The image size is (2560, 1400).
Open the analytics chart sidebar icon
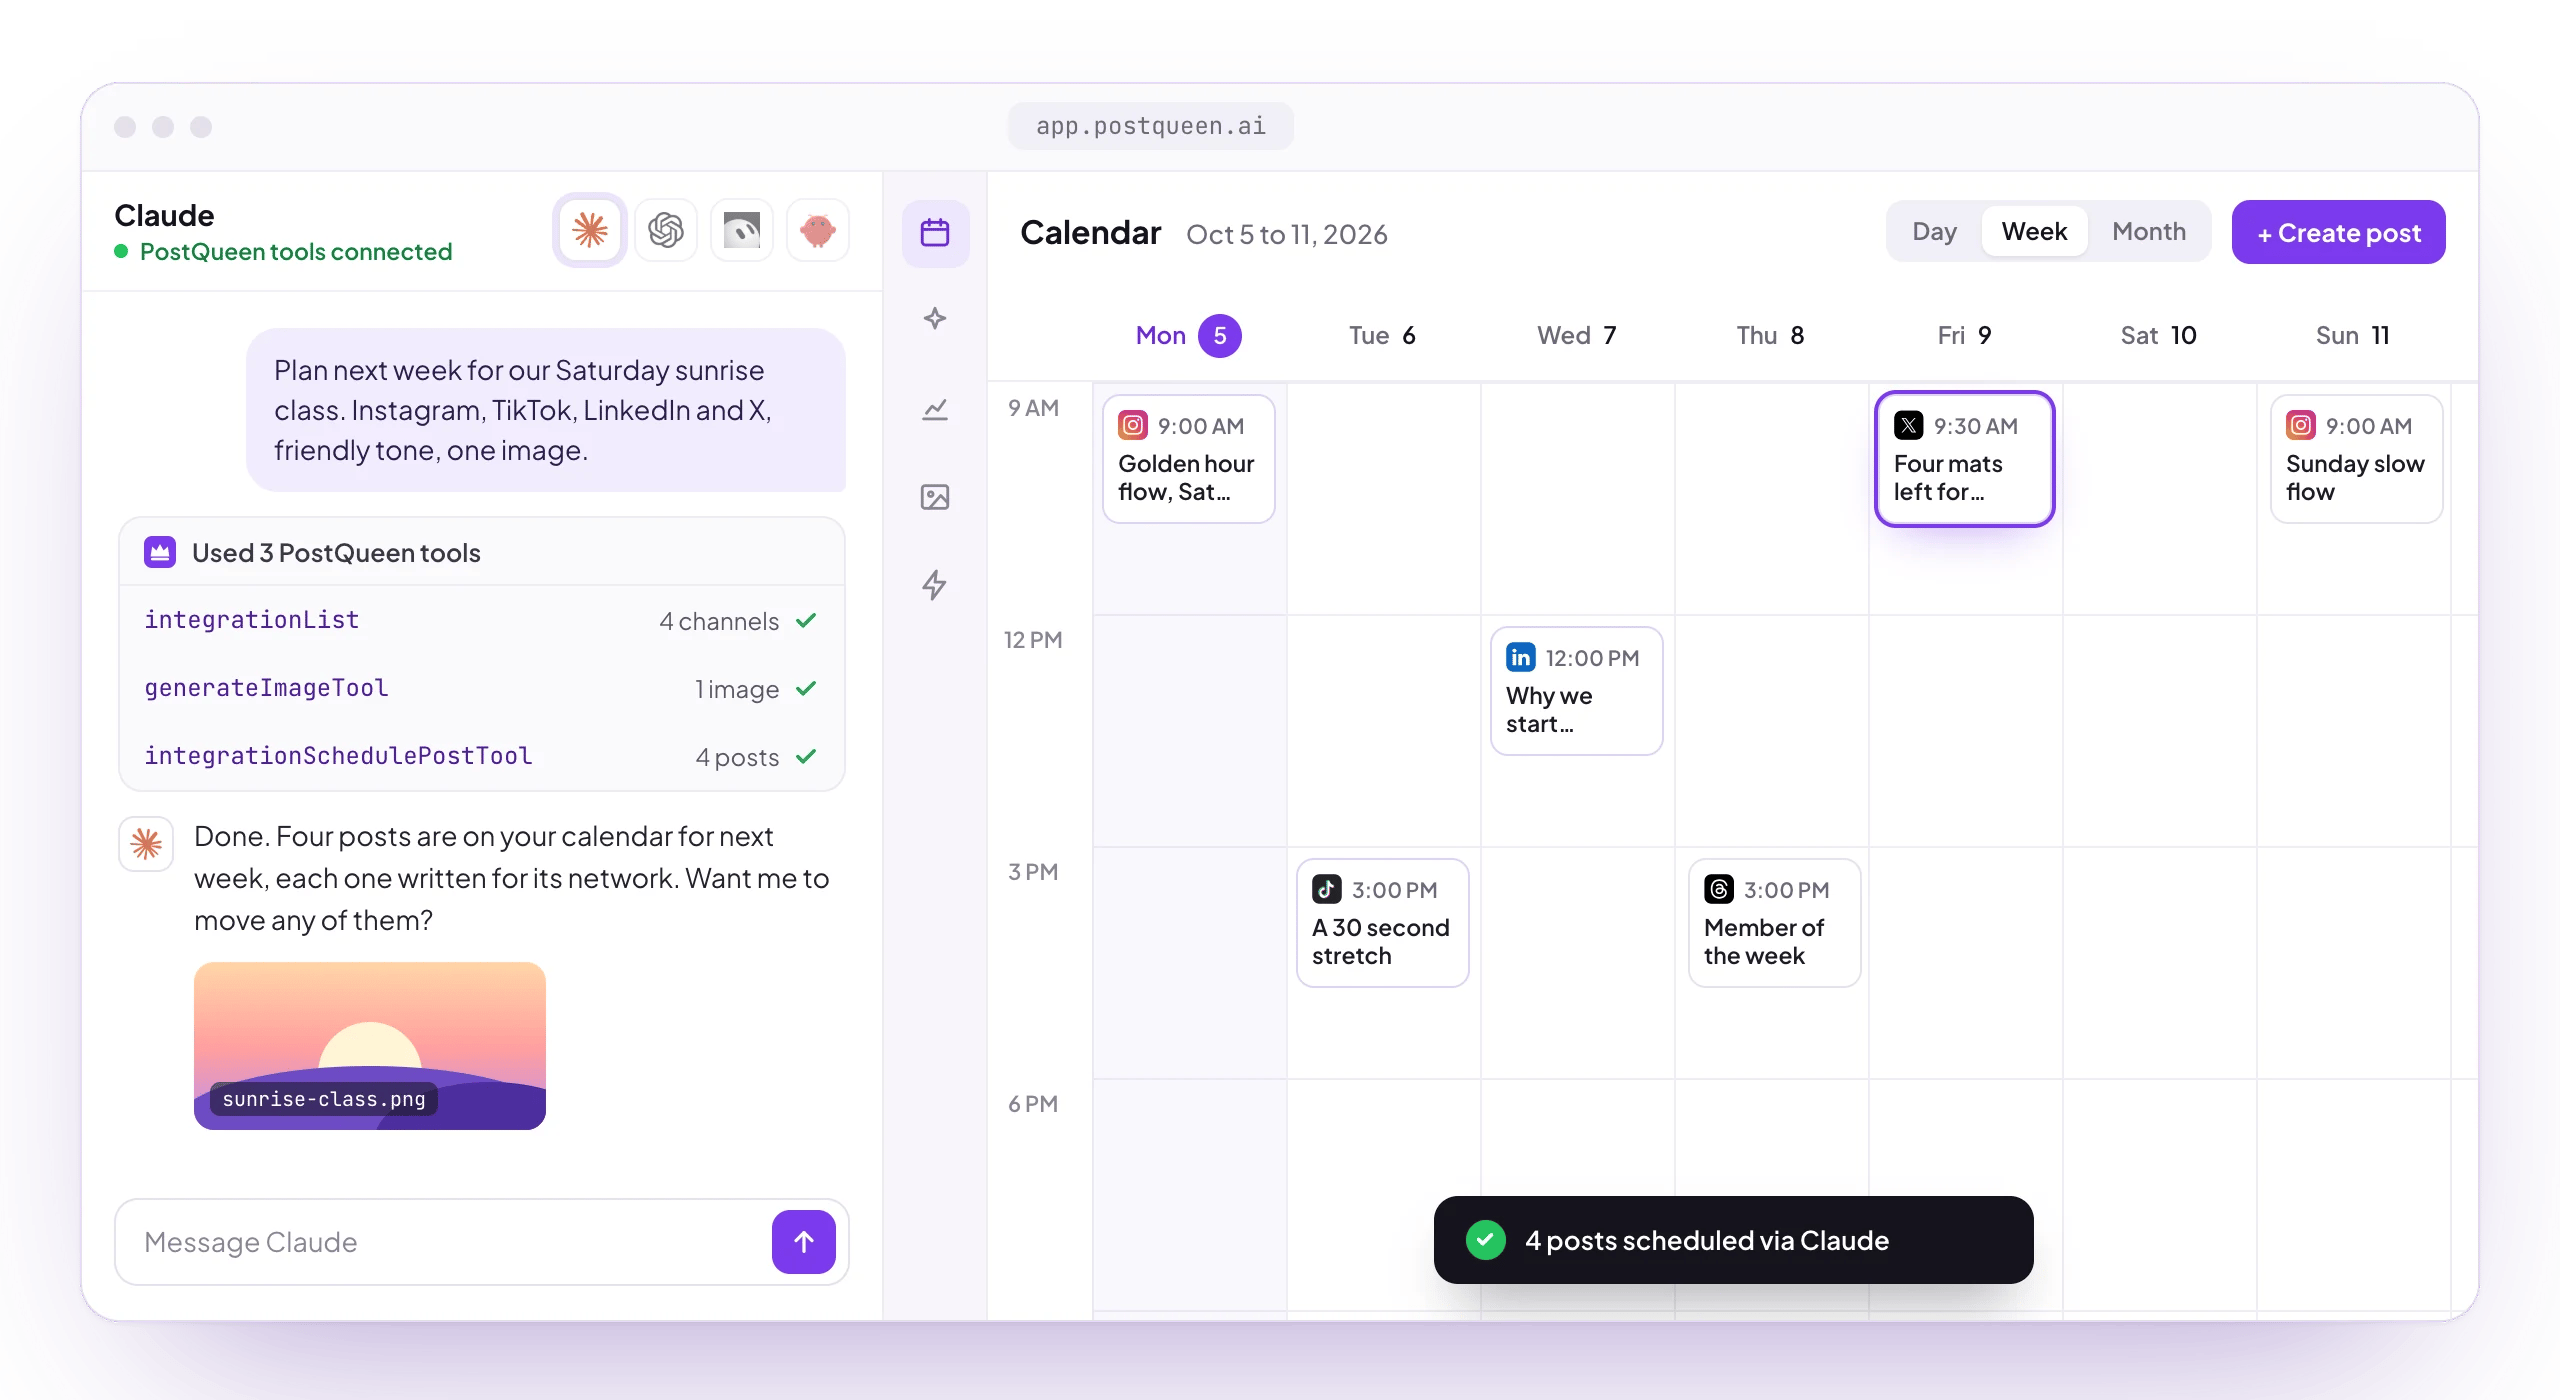click(935, 408)
